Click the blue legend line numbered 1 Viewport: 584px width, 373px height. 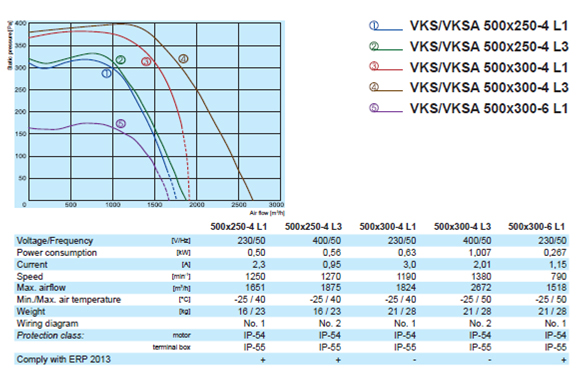point(386,26)
